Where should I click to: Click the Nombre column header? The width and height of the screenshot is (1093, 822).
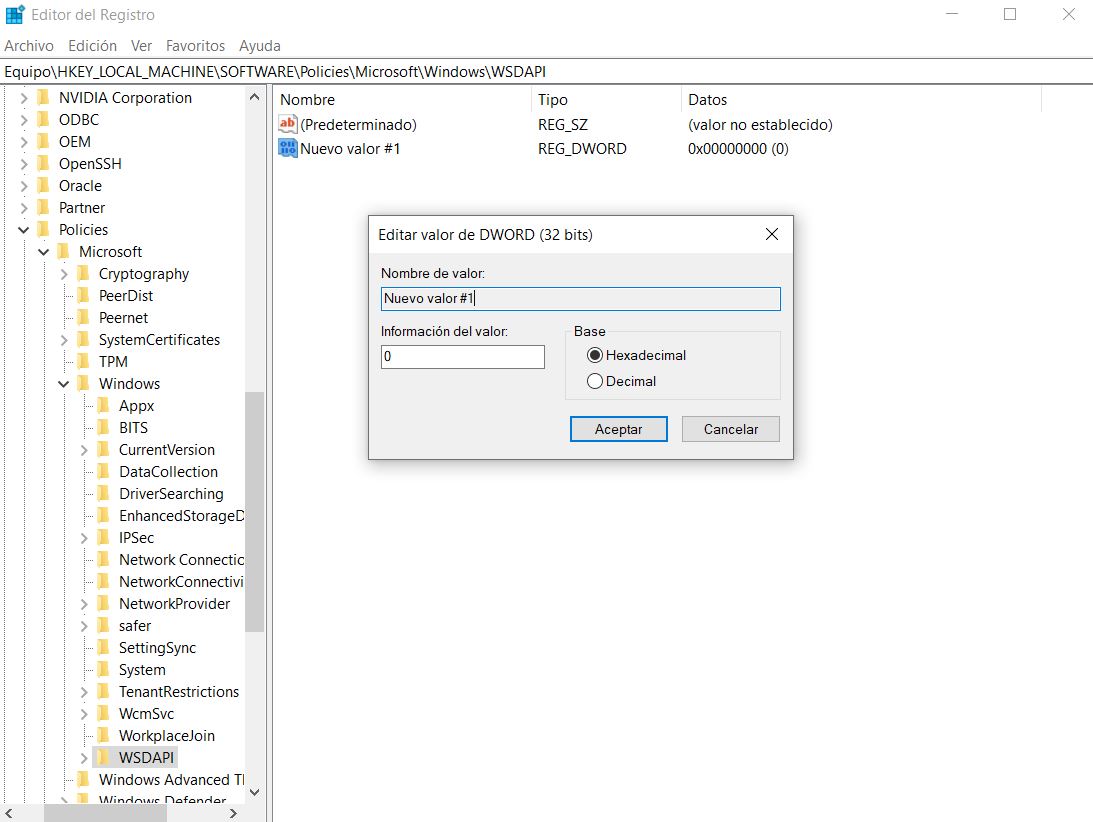click(x=402, y=100)
